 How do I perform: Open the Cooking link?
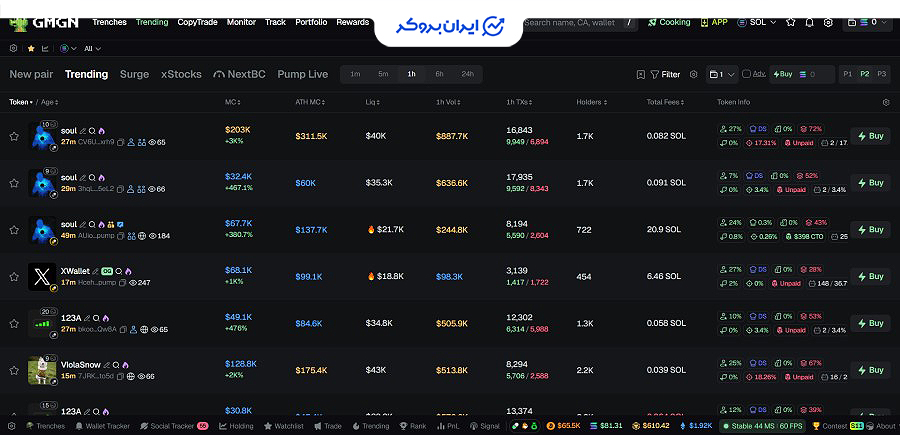(x=669, y=22)
